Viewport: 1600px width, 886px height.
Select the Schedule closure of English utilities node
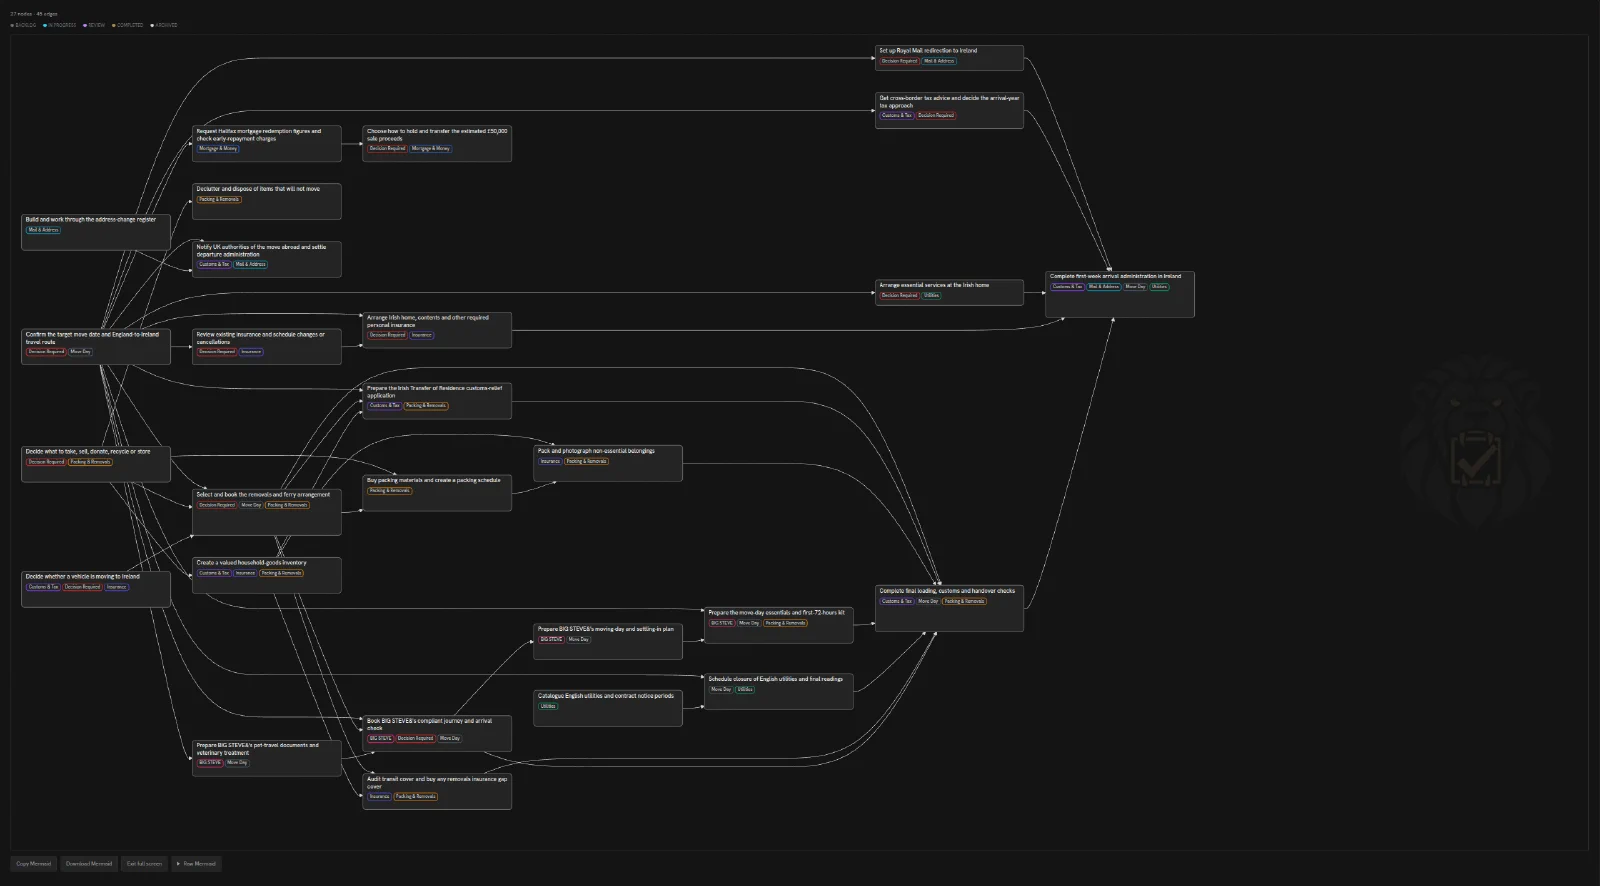(779, 691)
